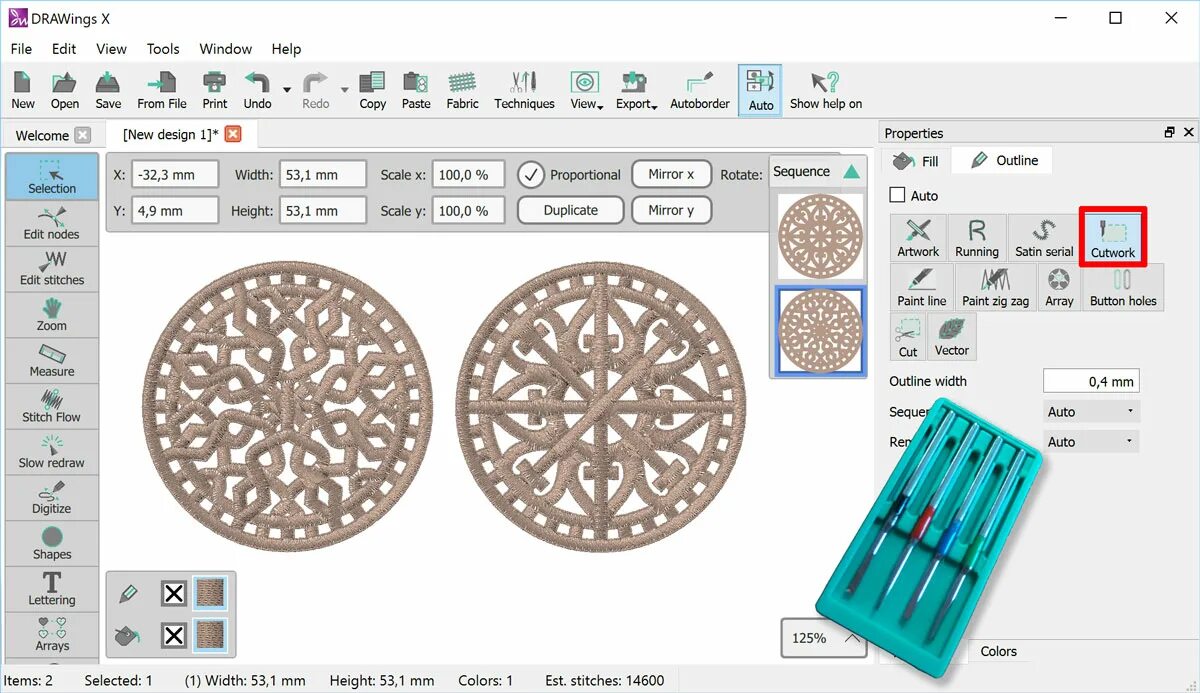Click the Duplicate button
1200x693 pixels.
click(x=571, y=210)
